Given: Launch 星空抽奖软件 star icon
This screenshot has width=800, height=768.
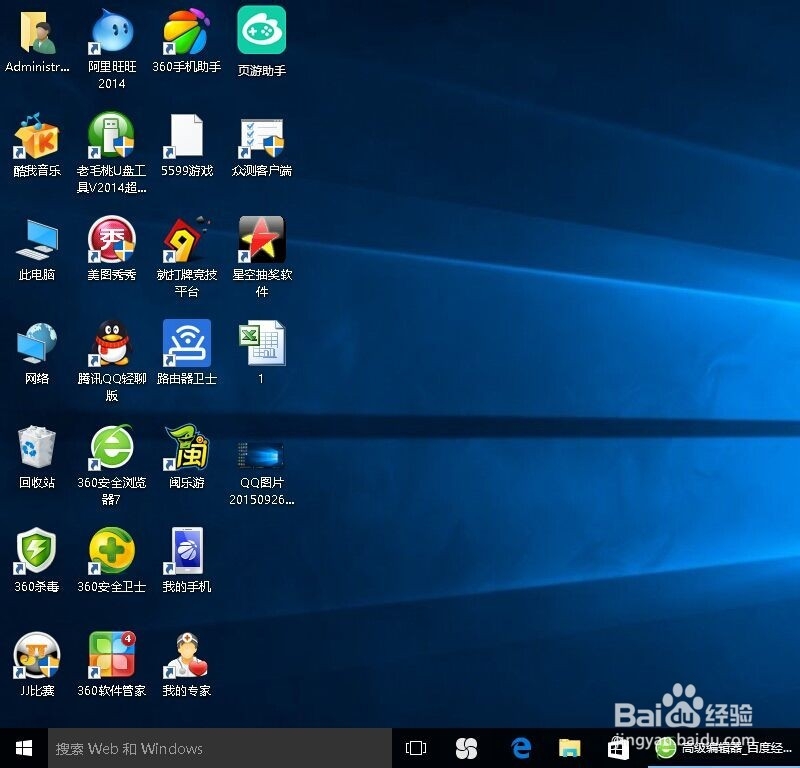Looking at the screenshot, I should [261, 240].
